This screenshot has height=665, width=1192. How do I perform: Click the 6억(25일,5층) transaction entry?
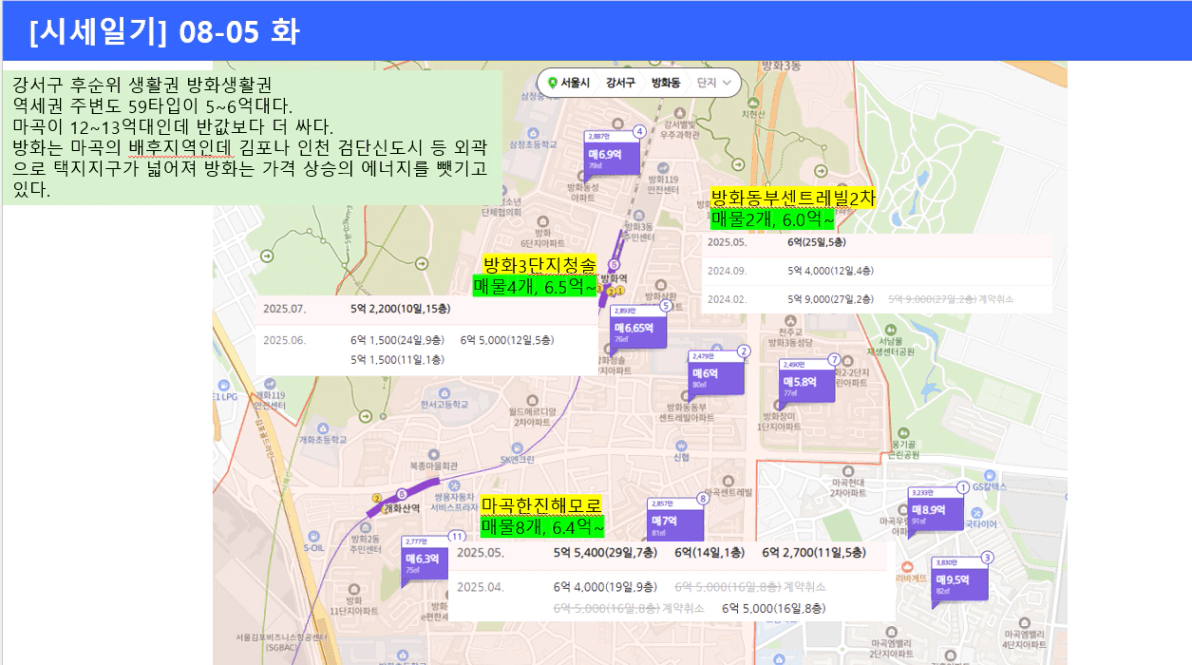[816, 242]
